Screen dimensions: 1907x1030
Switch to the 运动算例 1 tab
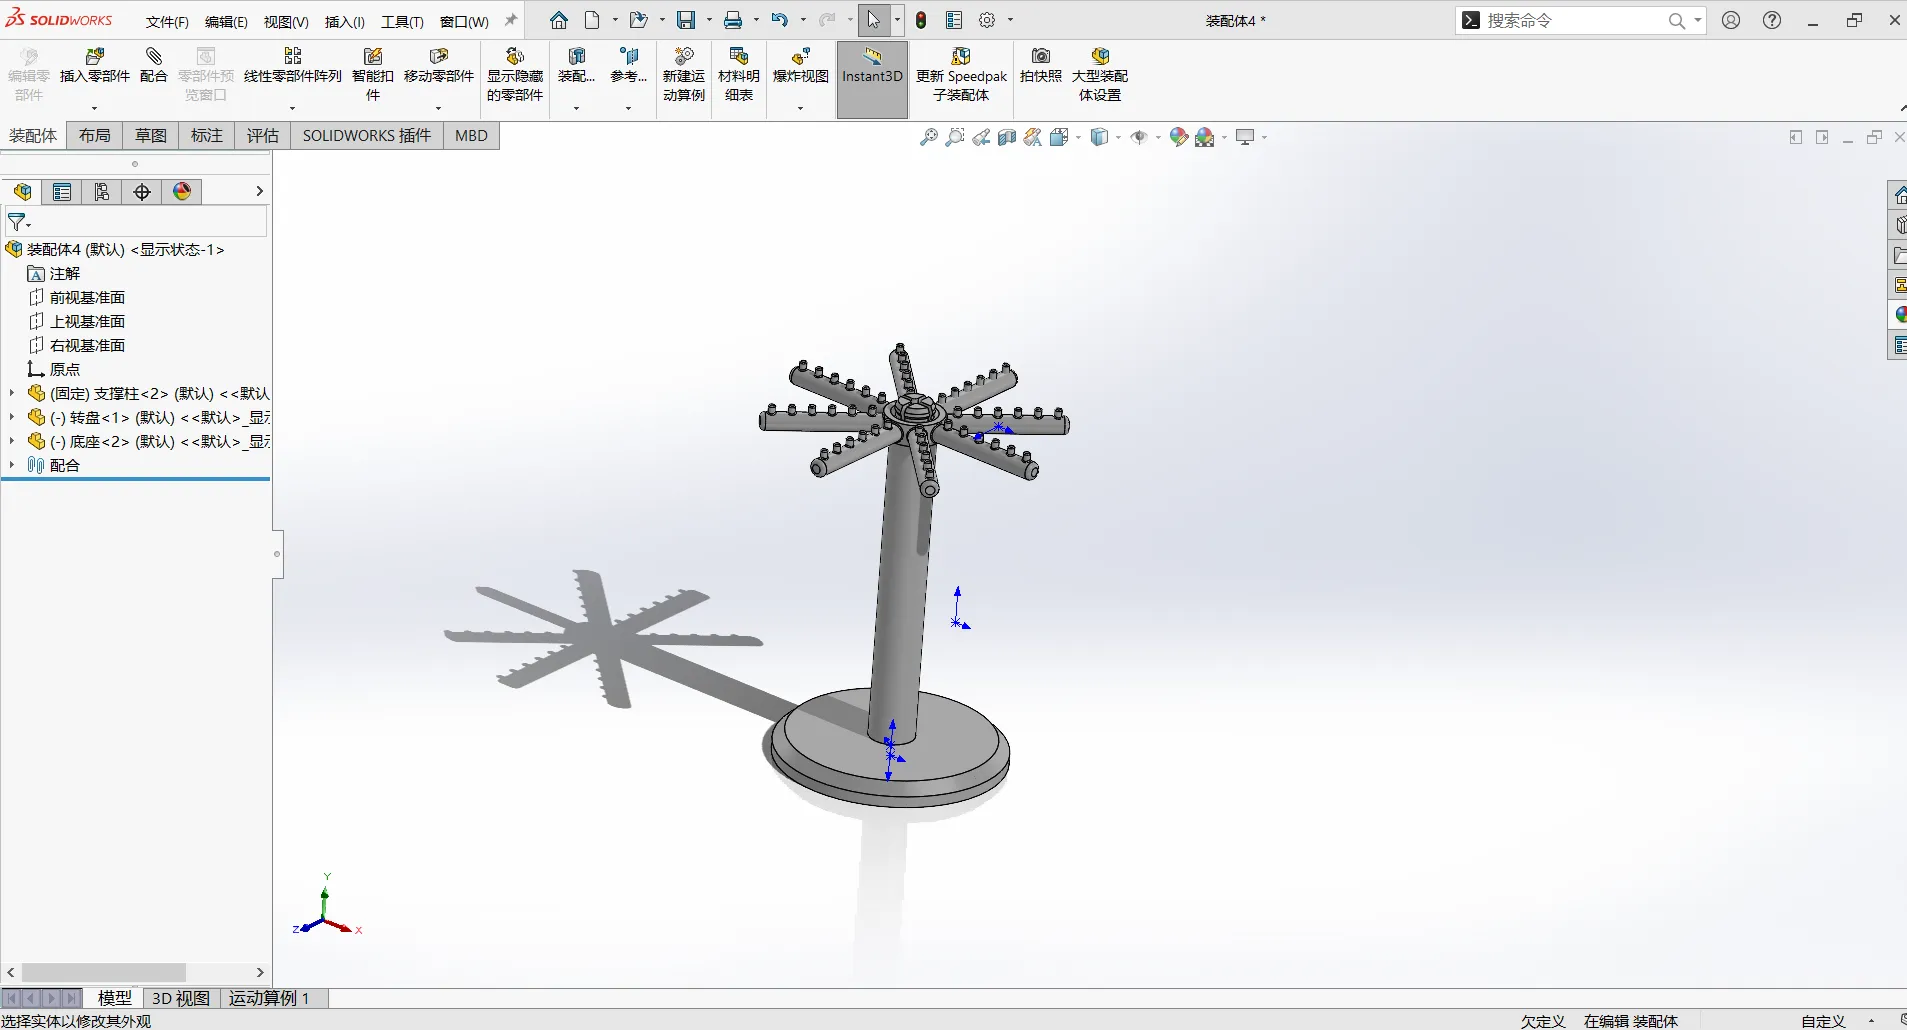(x=269, y=998)
